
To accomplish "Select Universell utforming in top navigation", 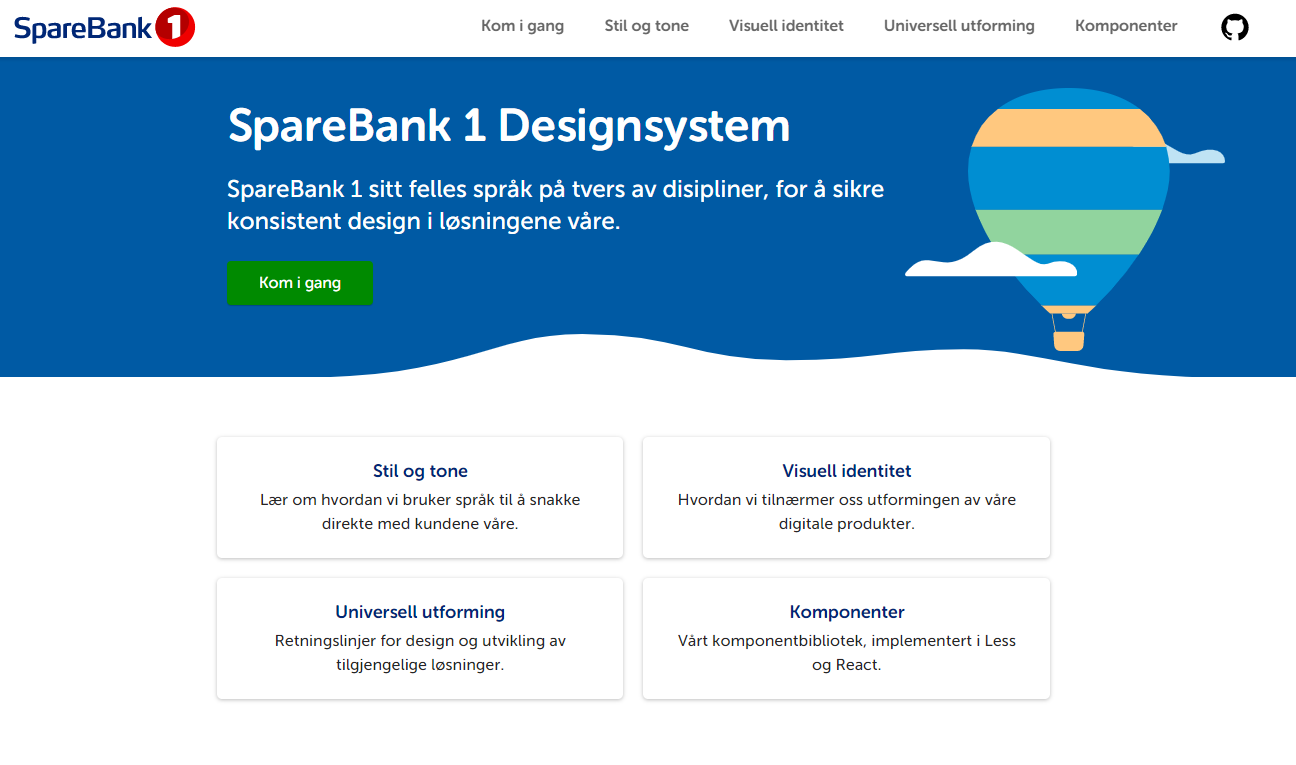I will (959, 26).
